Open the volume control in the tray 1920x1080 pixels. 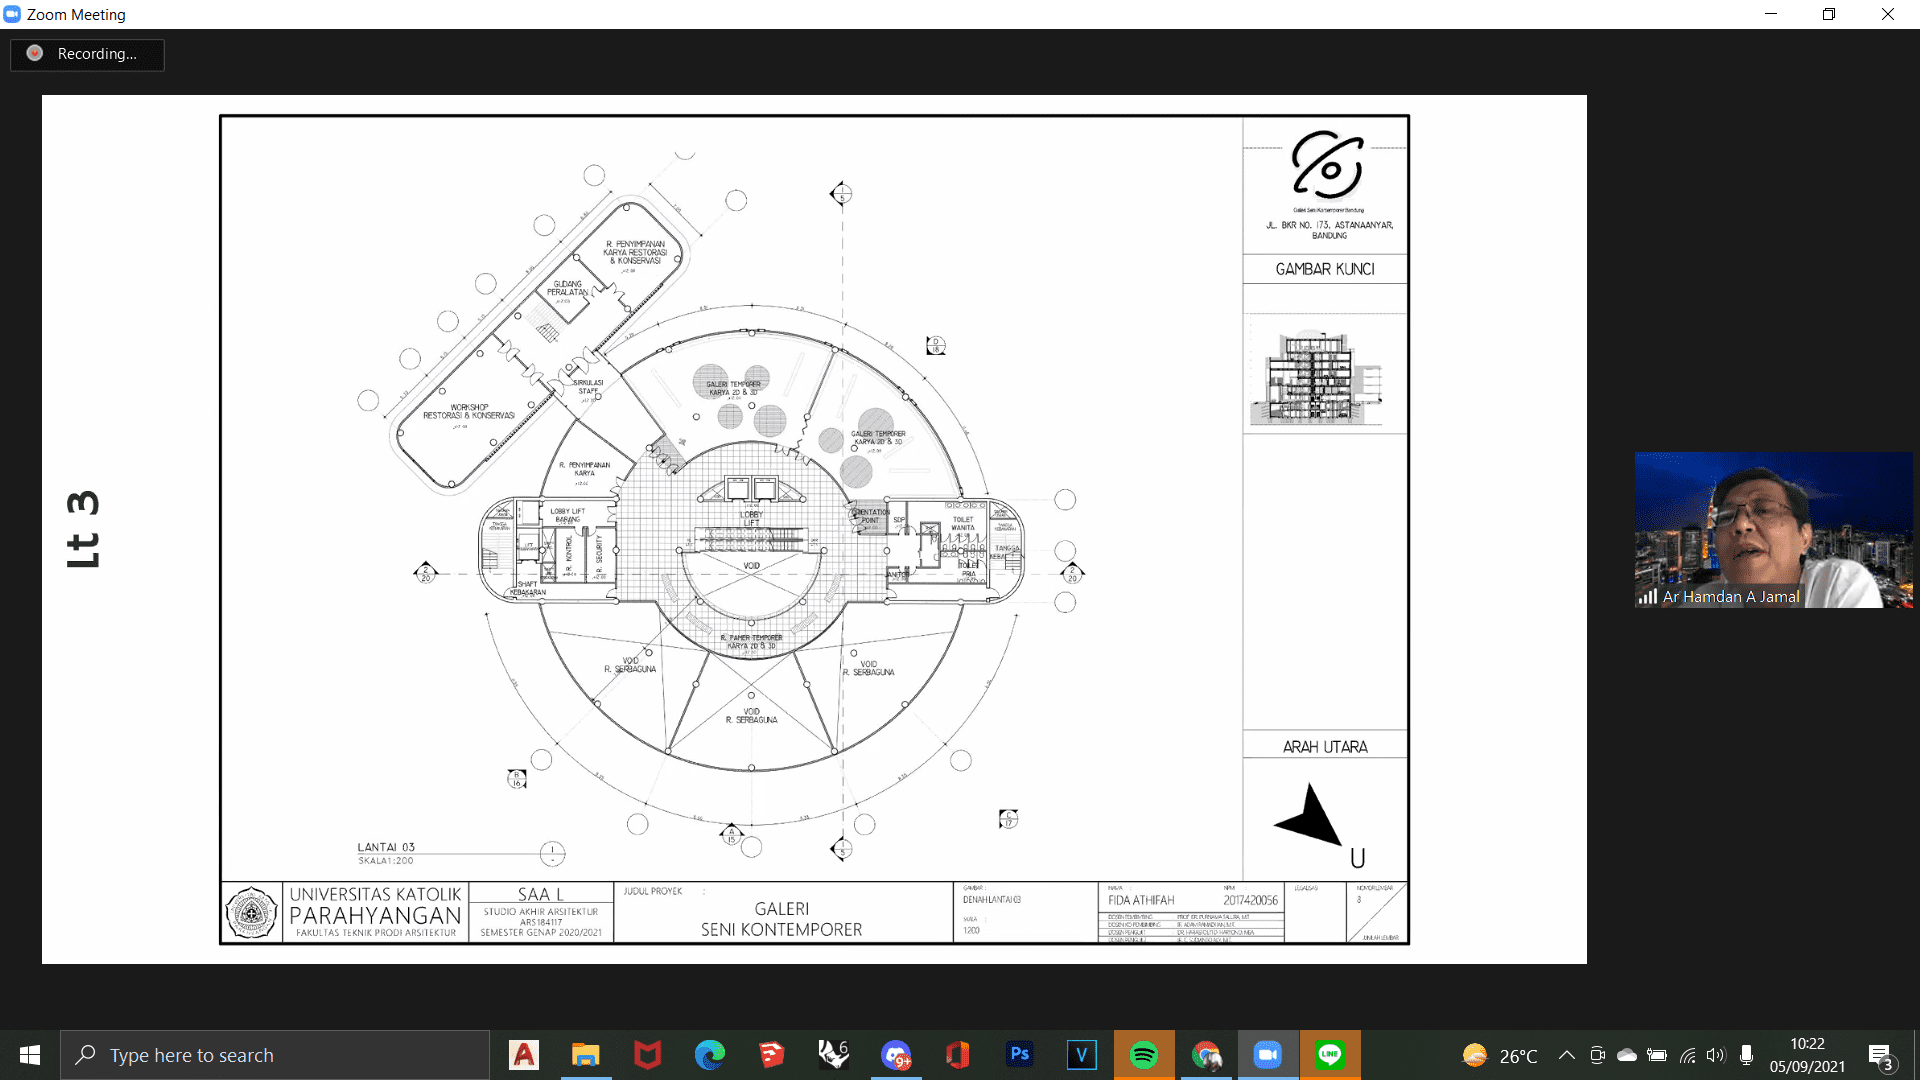[1716, 1056]
